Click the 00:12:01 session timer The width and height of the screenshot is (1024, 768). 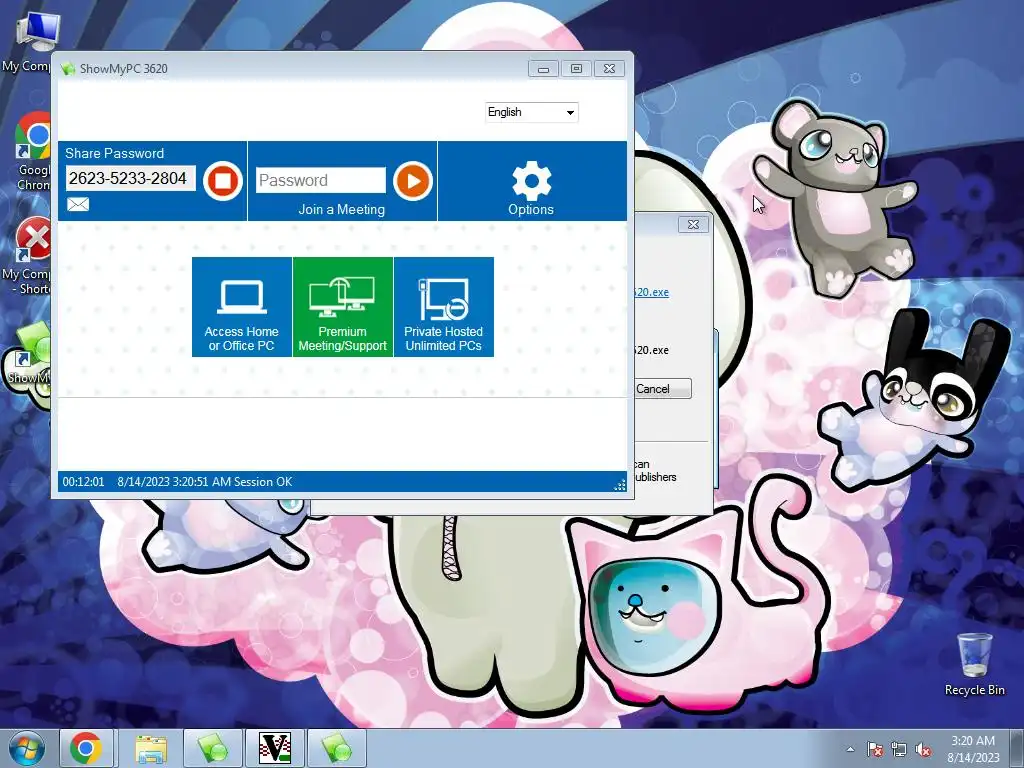pos(84,482)
